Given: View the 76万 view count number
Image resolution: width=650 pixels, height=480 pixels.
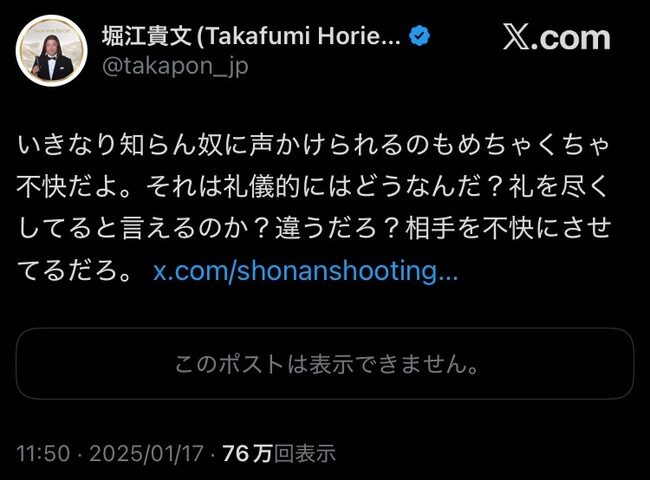Looking at the screenshot, I should click(x=247, y=453).
